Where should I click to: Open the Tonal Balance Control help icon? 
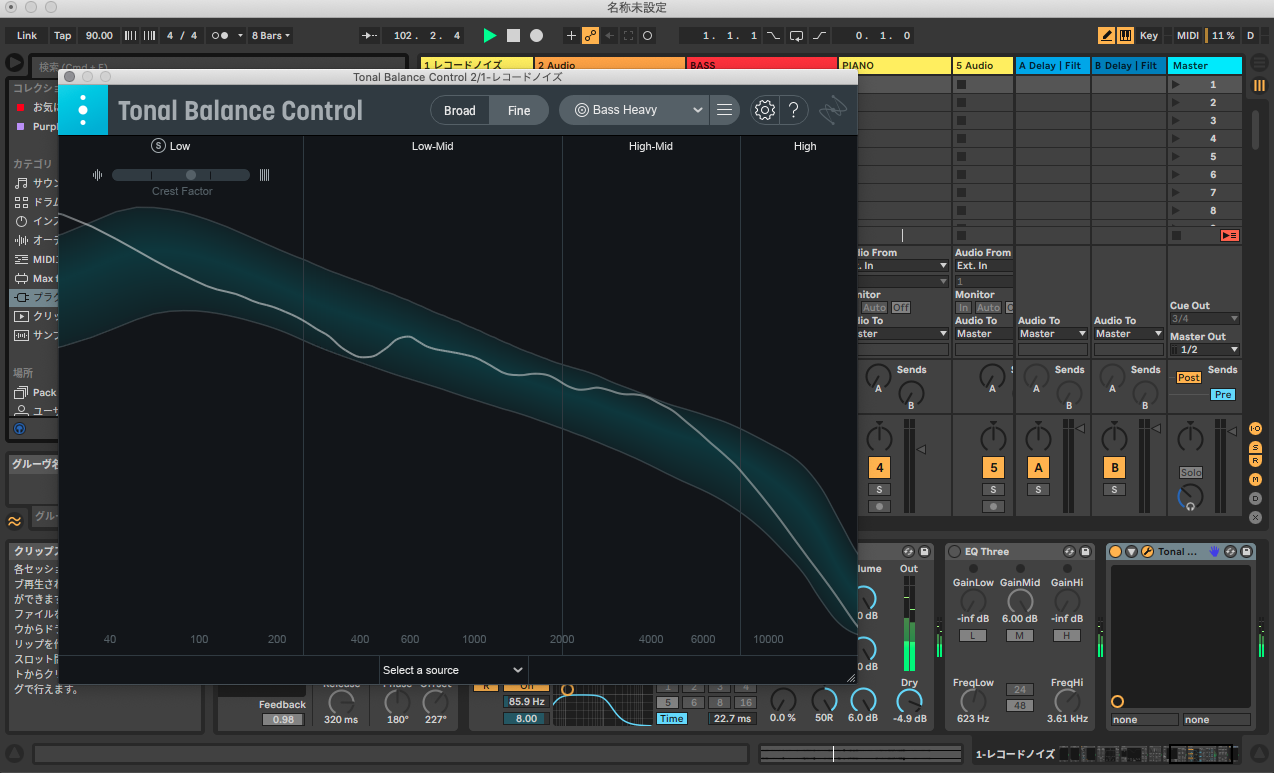[793, 110]
